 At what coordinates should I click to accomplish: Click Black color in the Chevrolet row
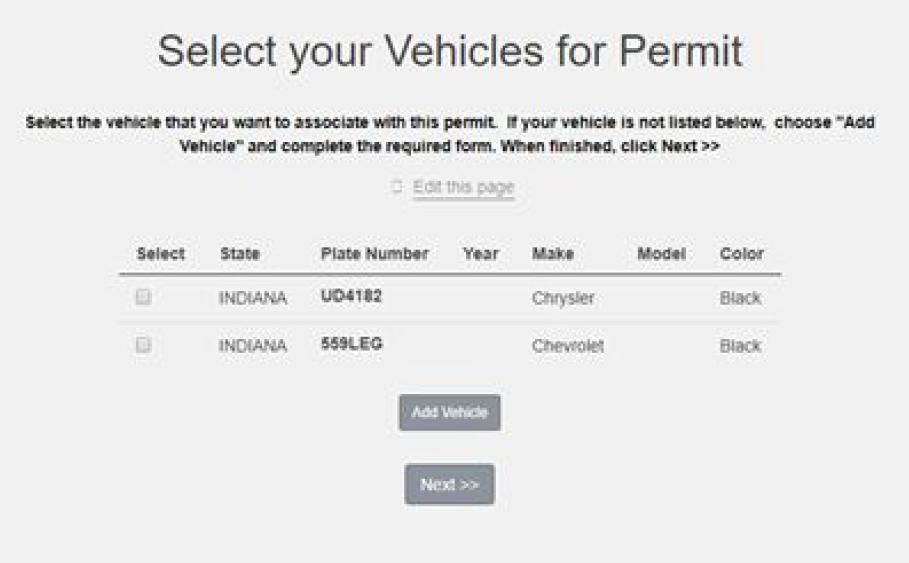click(740, 346)
